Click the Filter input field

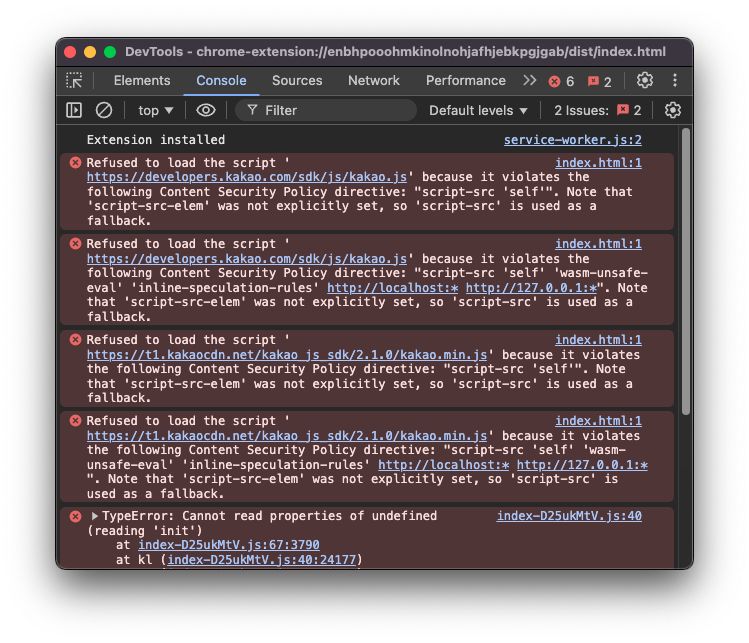coord(326,110)
